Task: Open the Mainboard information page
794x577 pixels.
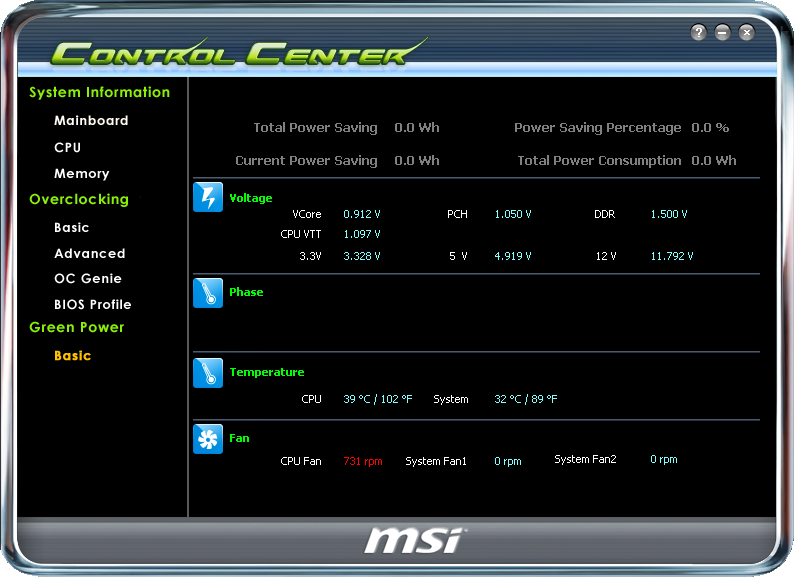Action: [91, 121]
